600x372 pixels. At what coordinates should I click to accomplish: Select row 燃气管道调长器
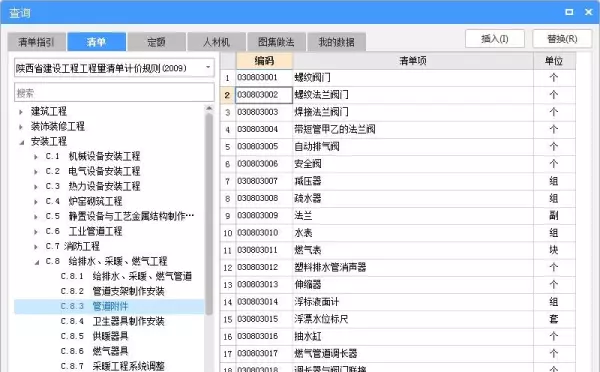point(398,353)
